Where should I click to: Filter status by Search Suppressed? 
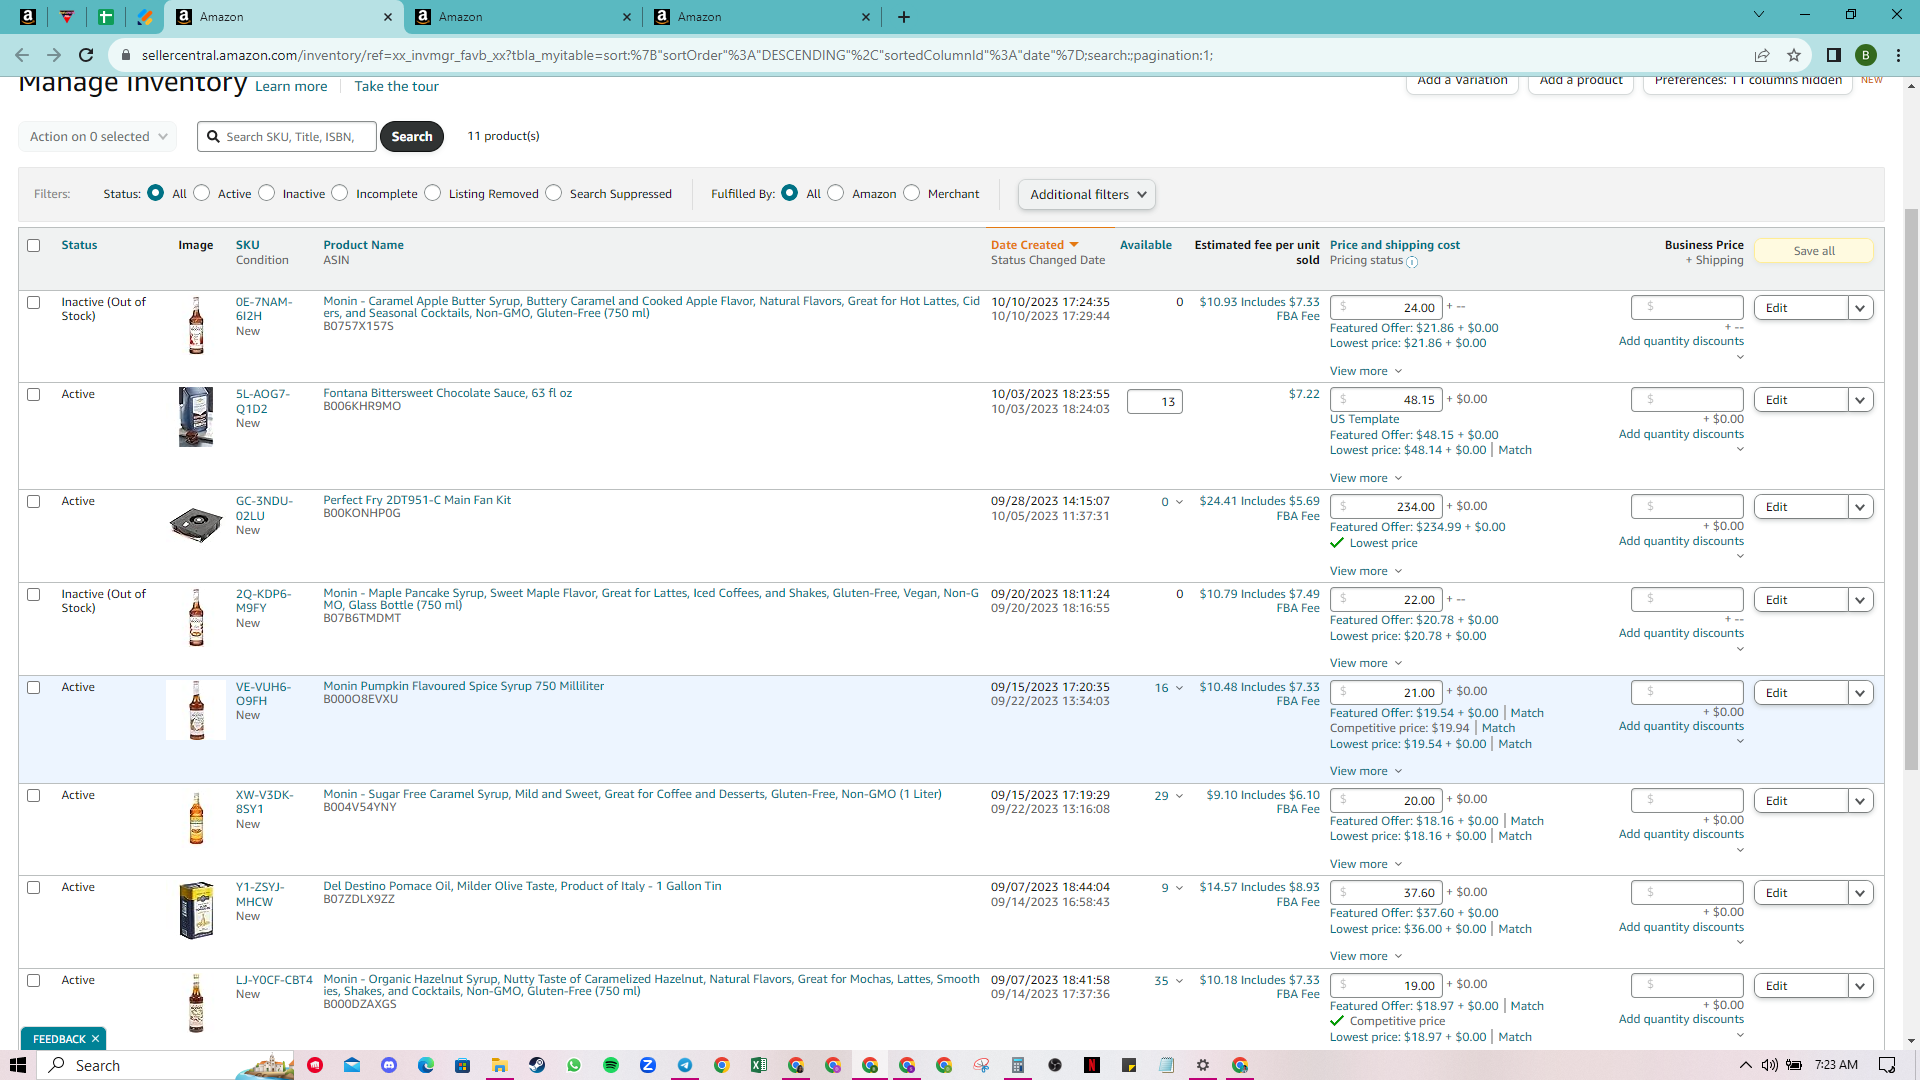point(554,193)
